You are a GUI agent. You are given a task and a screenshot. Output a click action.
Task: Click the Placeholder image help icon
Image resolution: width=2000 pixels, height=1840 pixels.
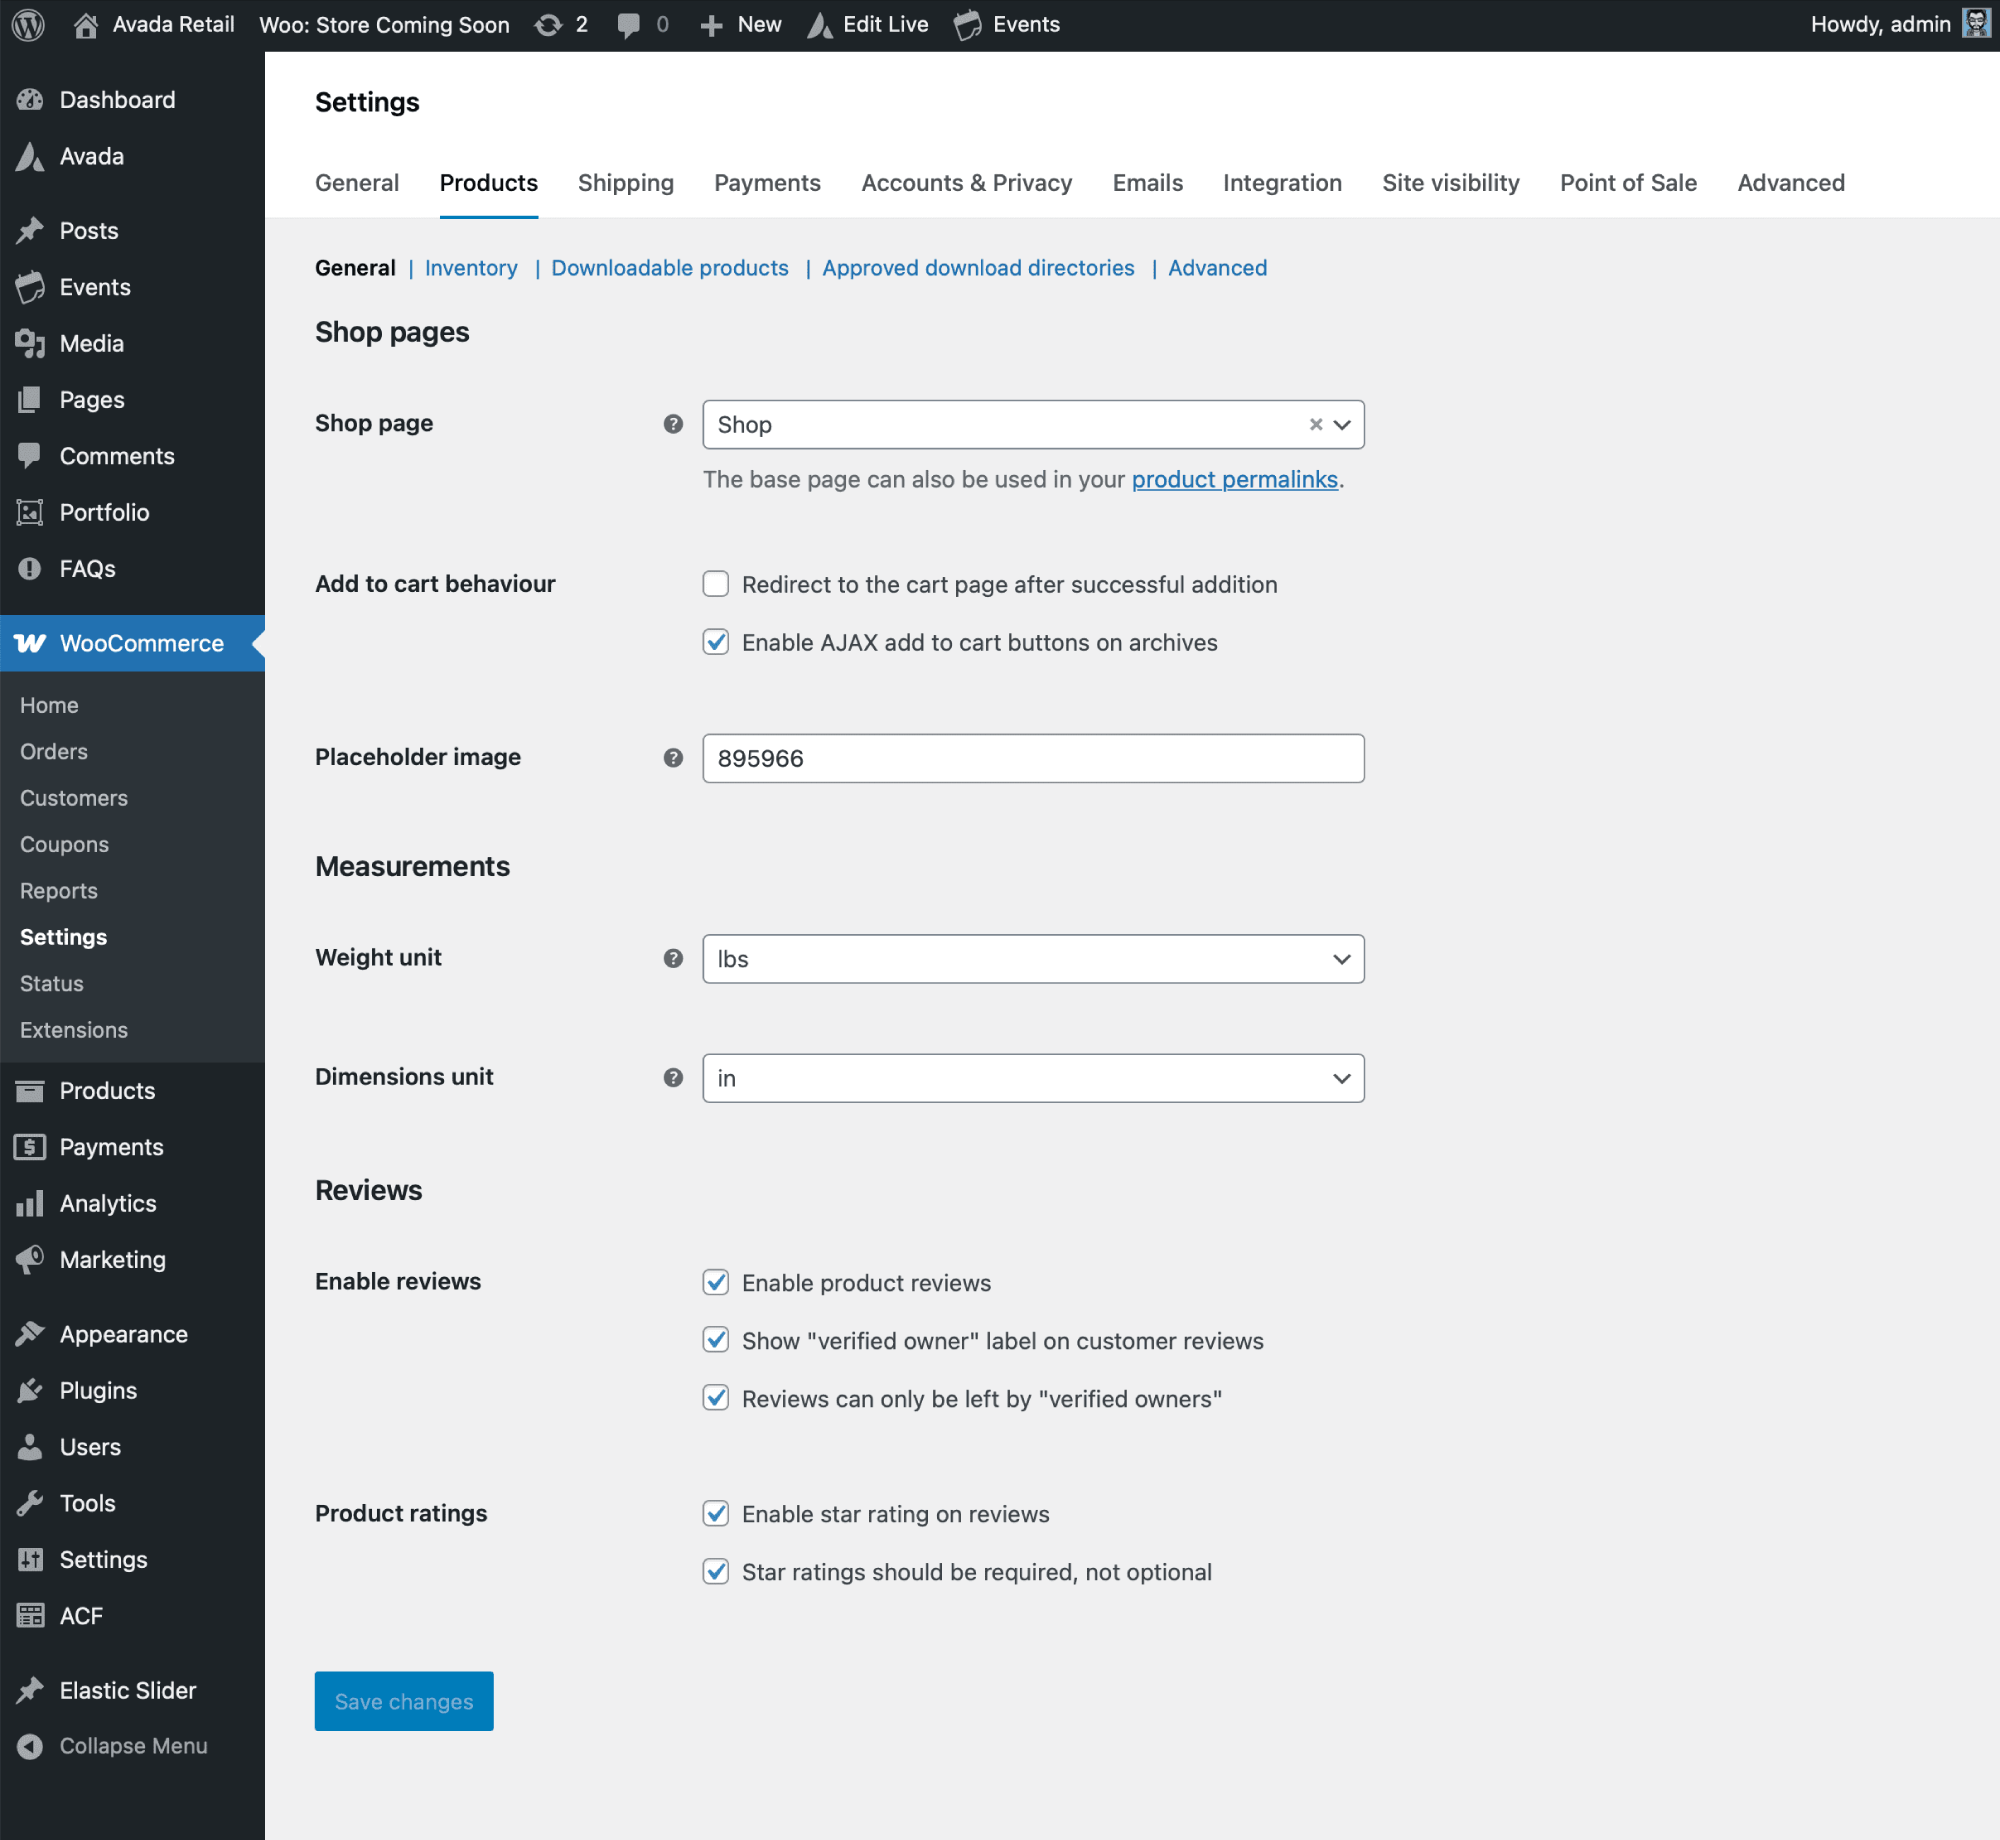tap(673, 758)
